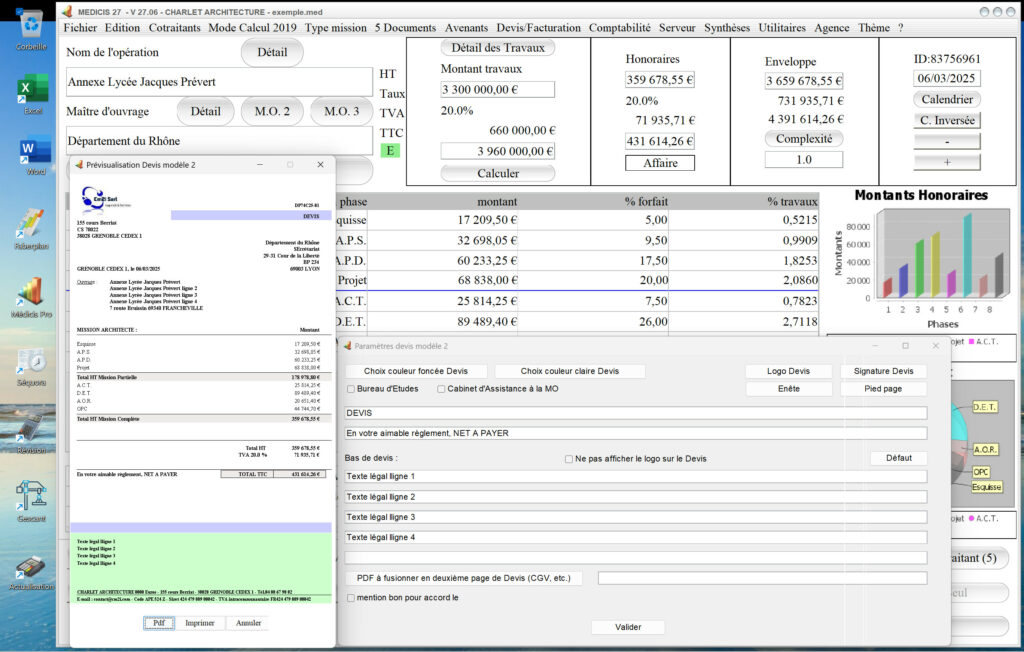Click the green E indicator next to TTC
The width and height of the screenshot is (1024, 652).
click(x=390, y=151)
